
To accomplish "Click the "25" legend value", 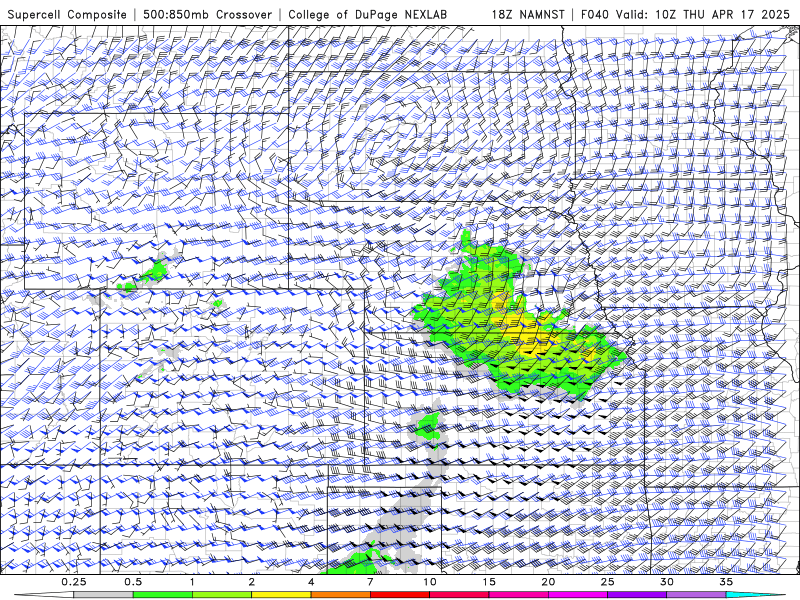I will (608, 582).
